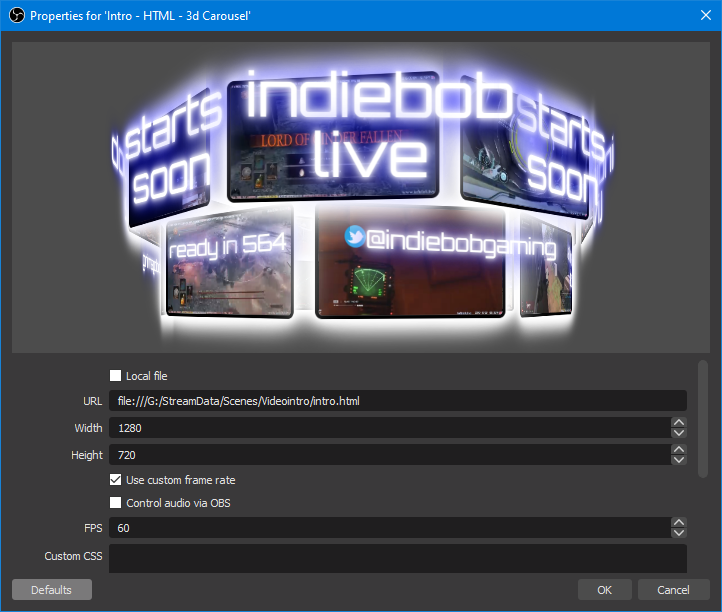Image resolution: width=722 pixels, height=612 pixels.
Task: Decrease FPS with down arrow
Action: (679, 533)
